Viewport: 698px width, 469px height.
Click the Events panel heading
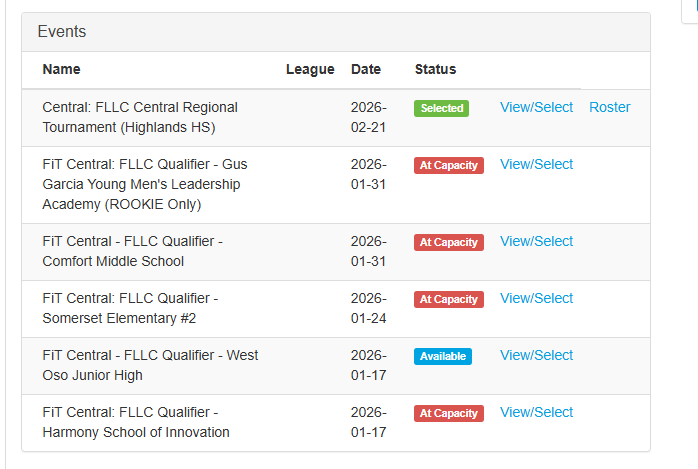point(62,31)
